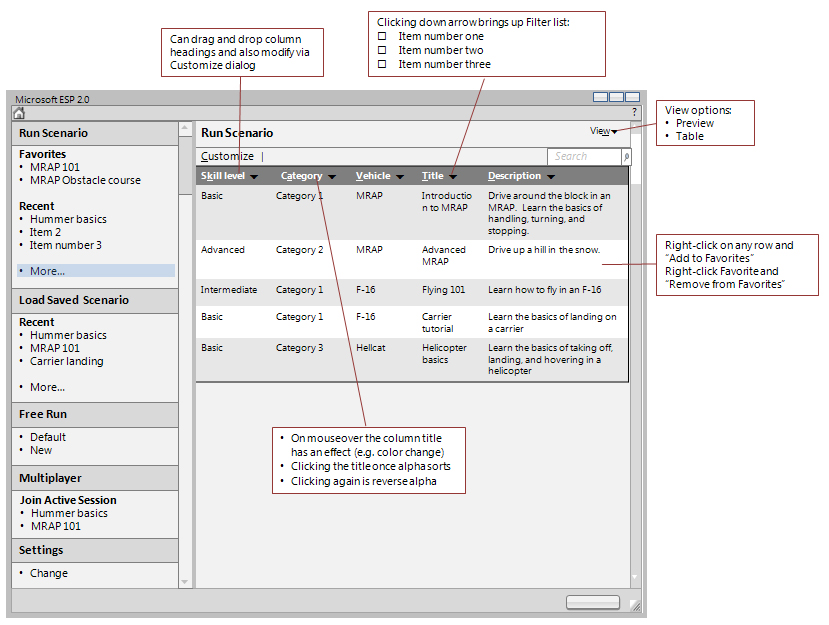Click the Home icon in toolbar
Image resolution: width=829 pixels, height=625 pixels.
[x=19, y=113]
